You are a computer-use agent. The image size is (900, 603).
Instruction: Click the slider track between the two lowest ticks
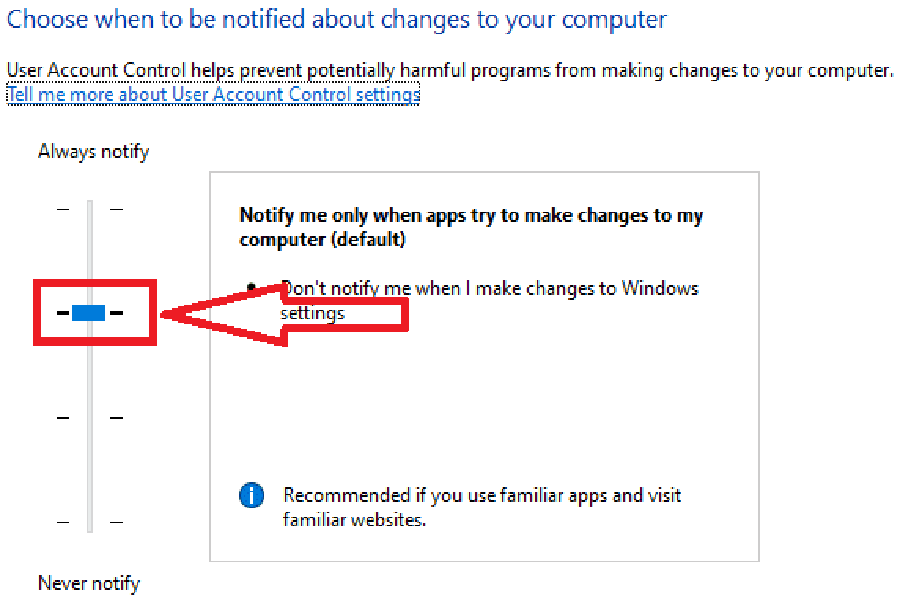click(x=90, y=470)
